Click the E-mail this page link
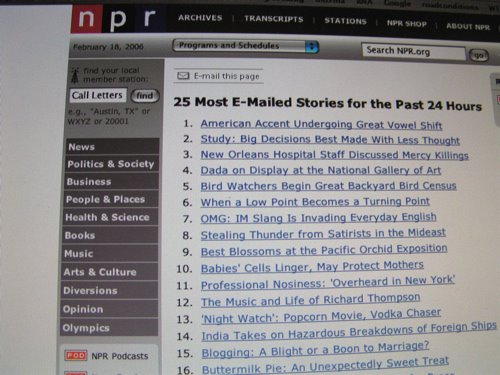 (227, 76)
